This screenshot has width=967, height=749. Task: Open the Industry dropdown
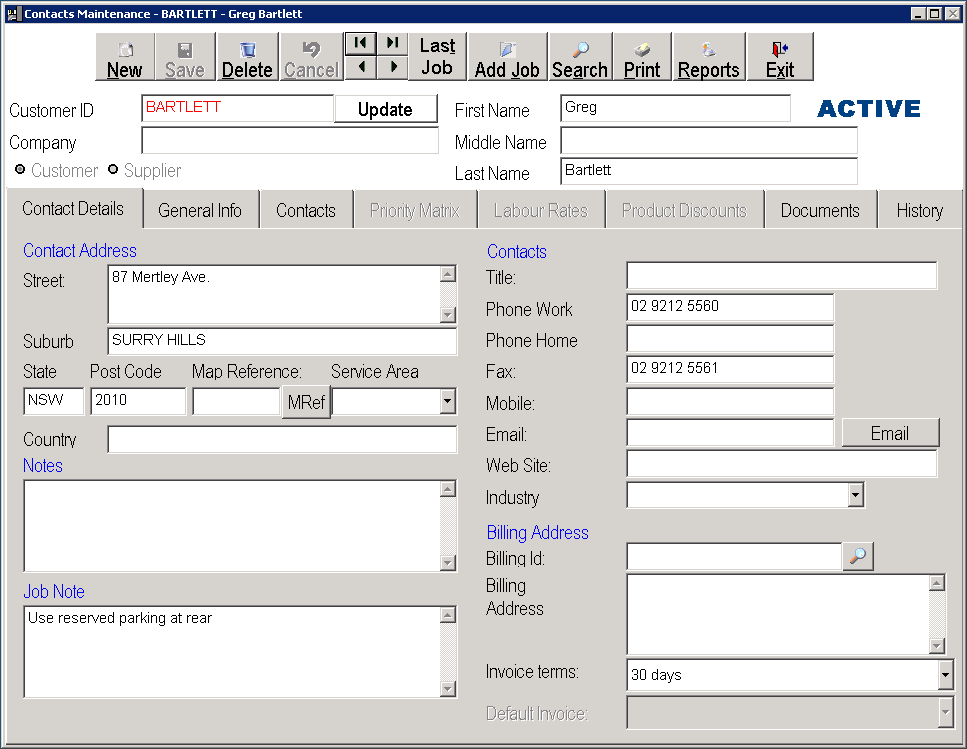tap(855, 495)
